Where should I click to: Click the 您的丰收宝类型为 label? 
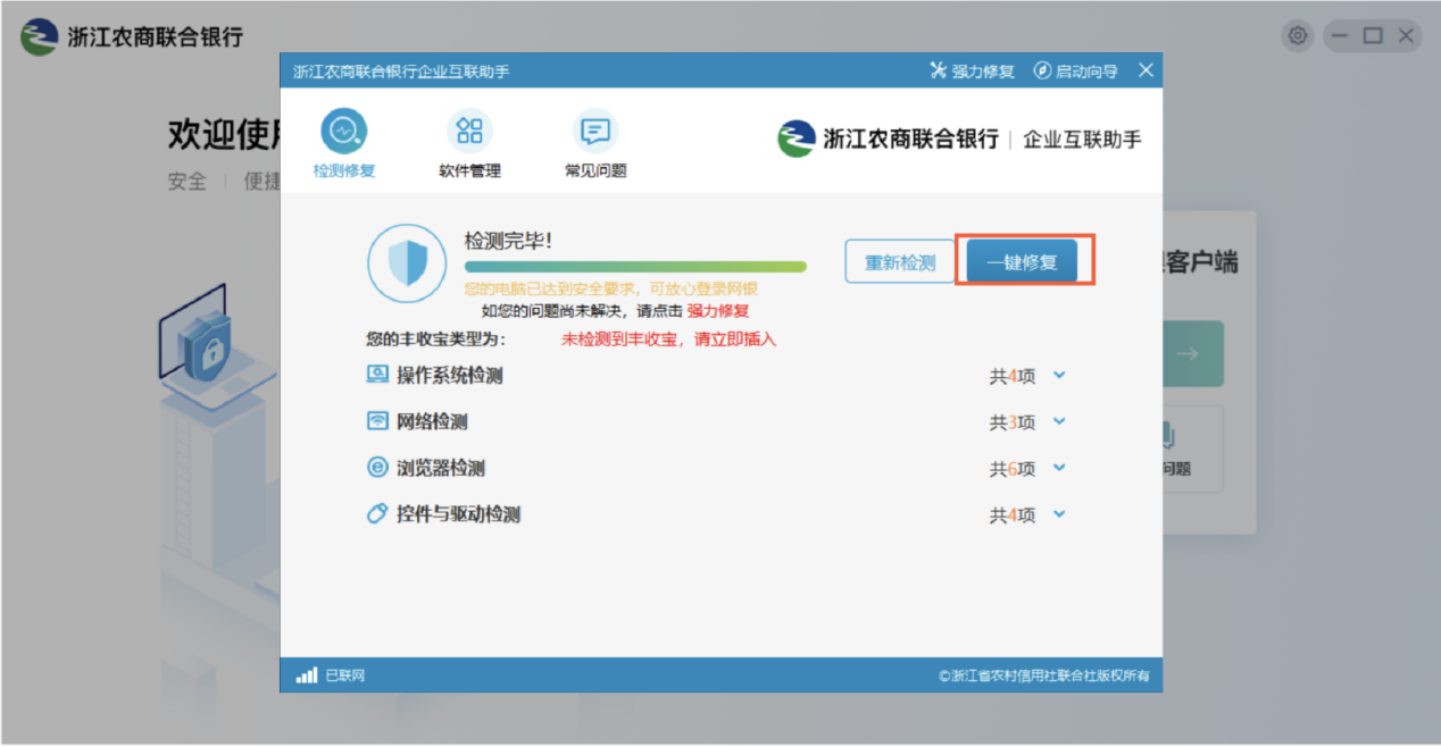point(436,339)
